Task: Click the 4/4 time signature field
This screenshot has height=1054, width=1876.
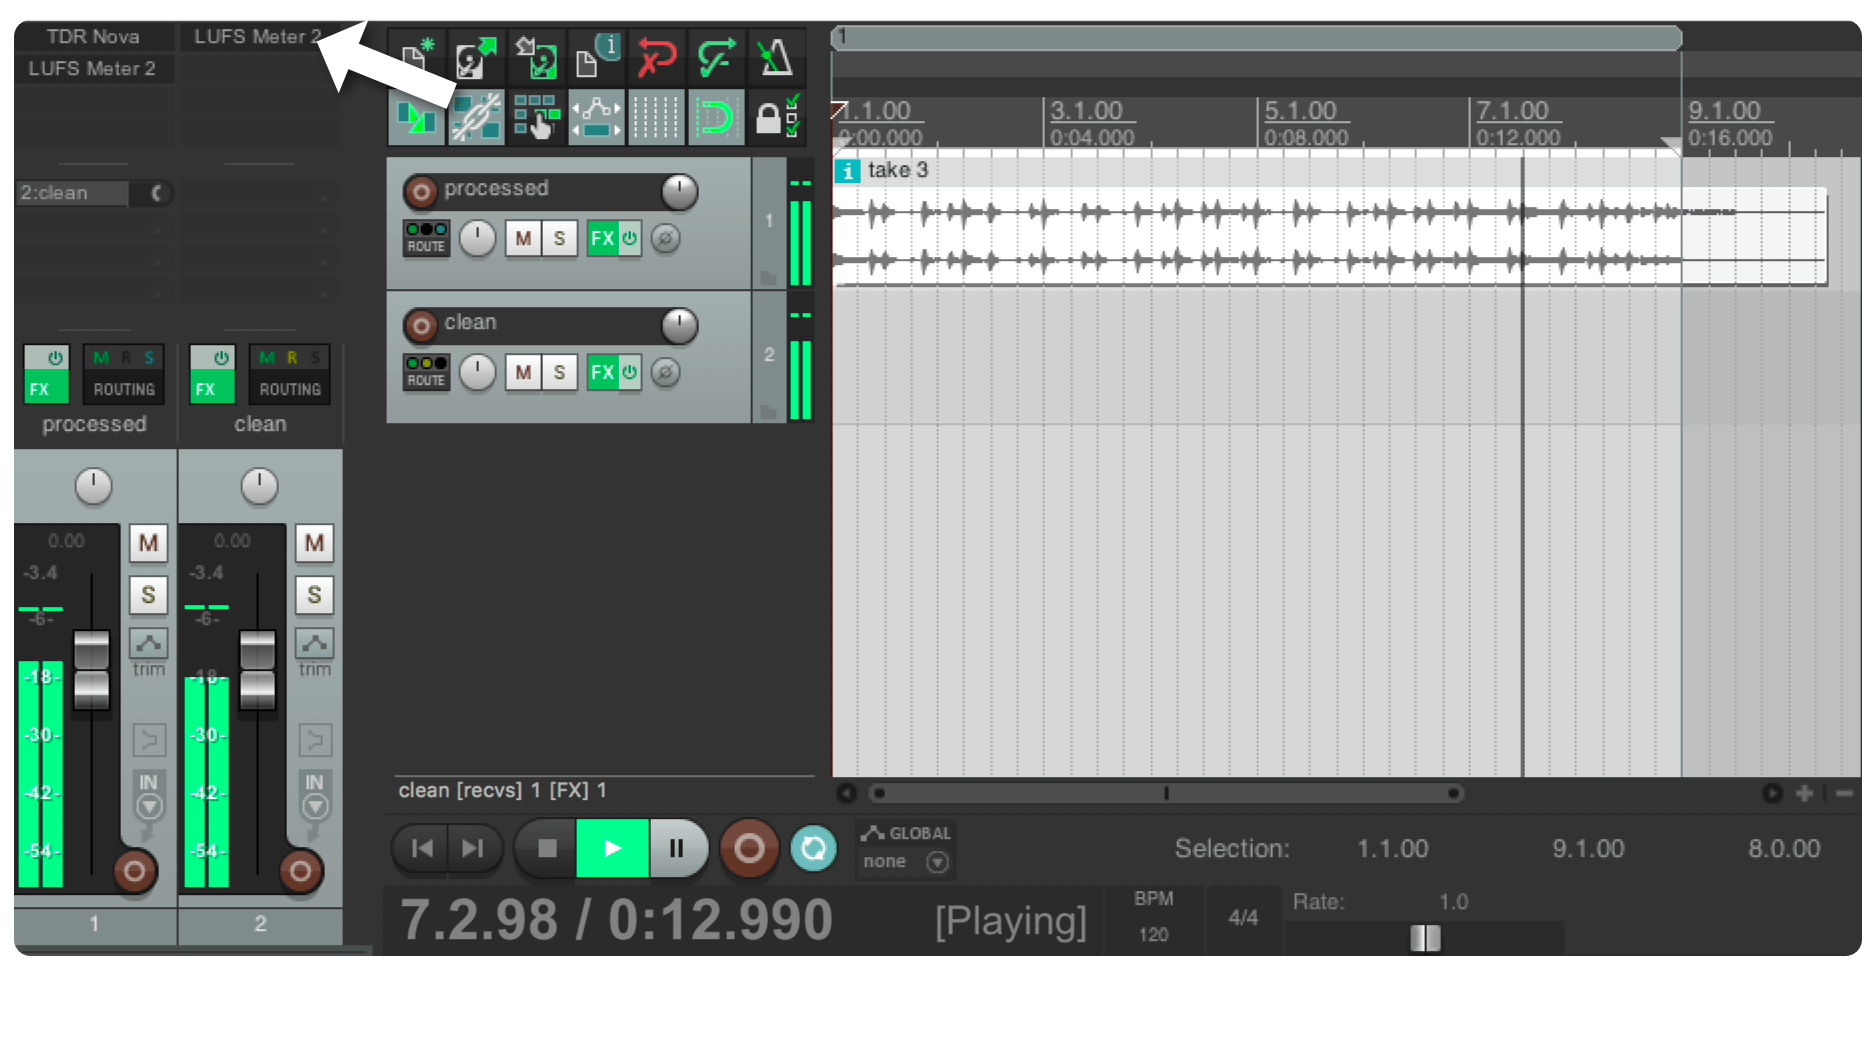Action: pos(1243,917)
